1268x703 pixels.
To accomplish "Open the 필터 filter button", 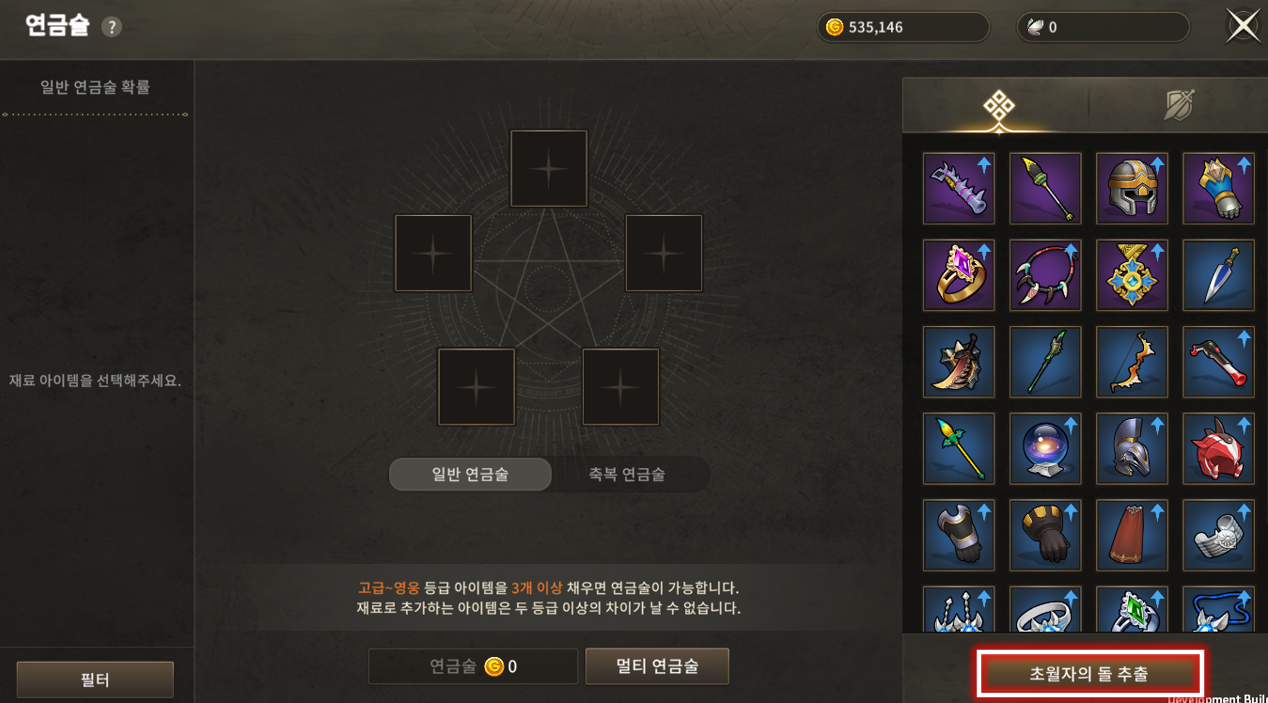I will (95, 680).
